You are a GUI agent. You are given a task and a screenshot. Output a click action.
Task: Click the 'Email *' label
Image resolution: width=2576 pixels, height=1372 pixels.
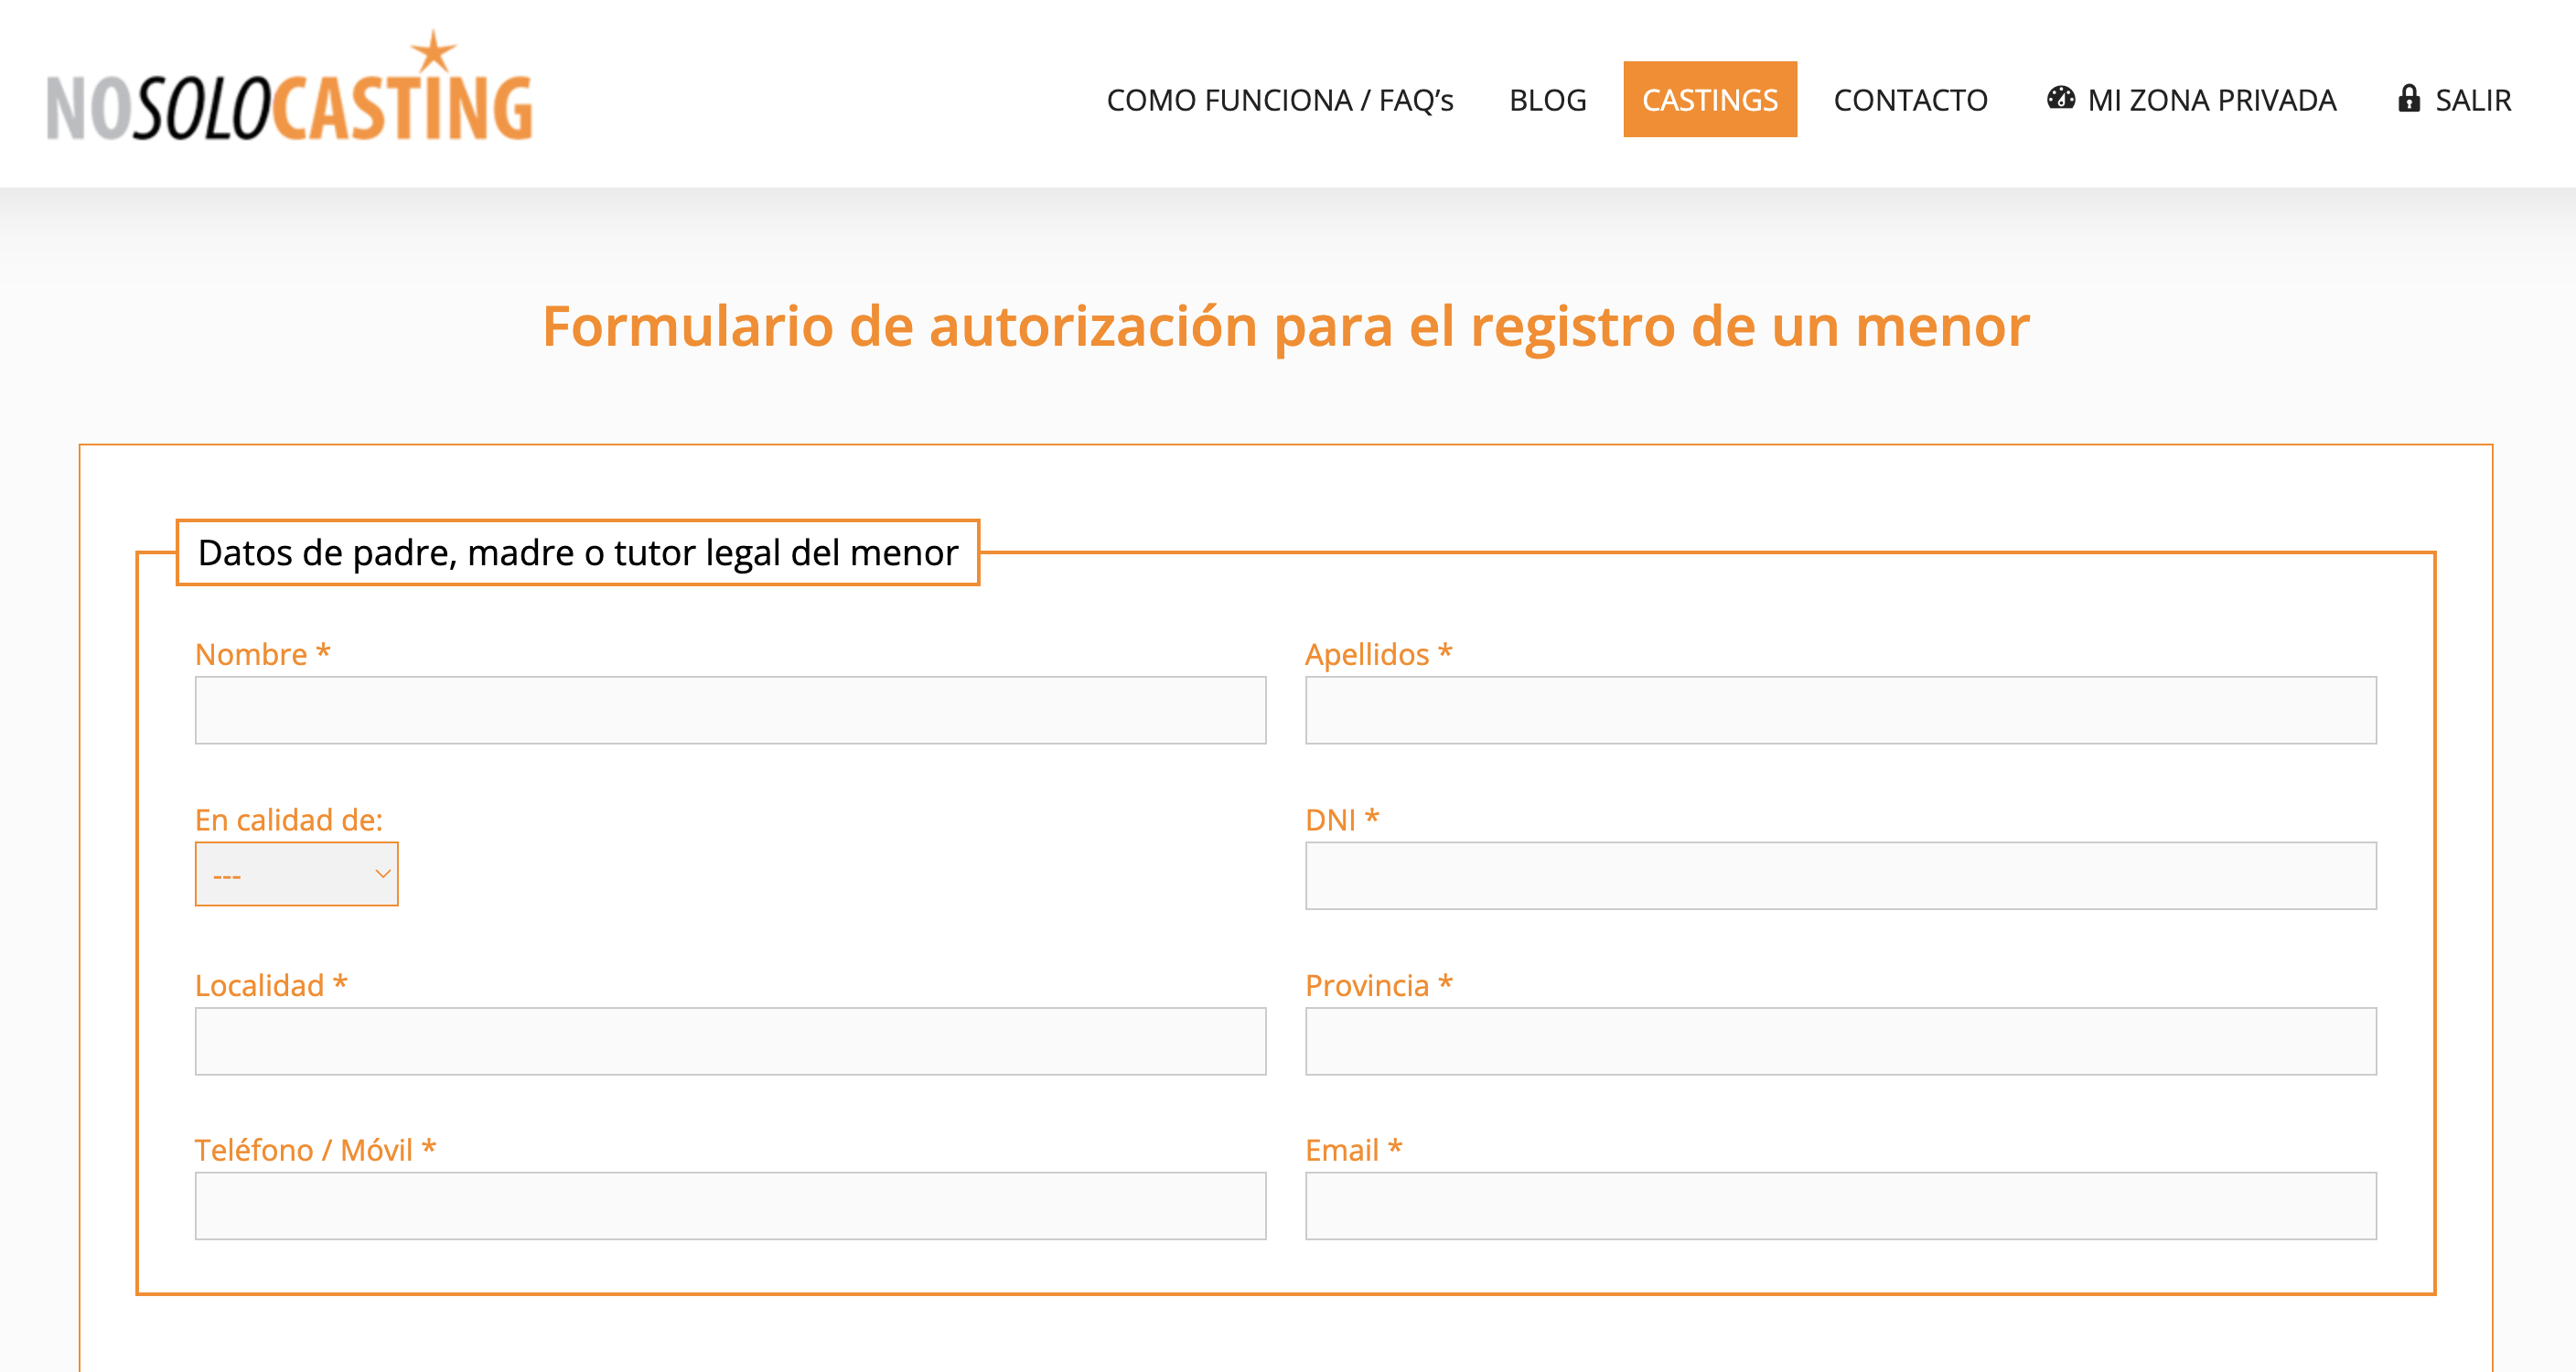tap(1353, 1150)
